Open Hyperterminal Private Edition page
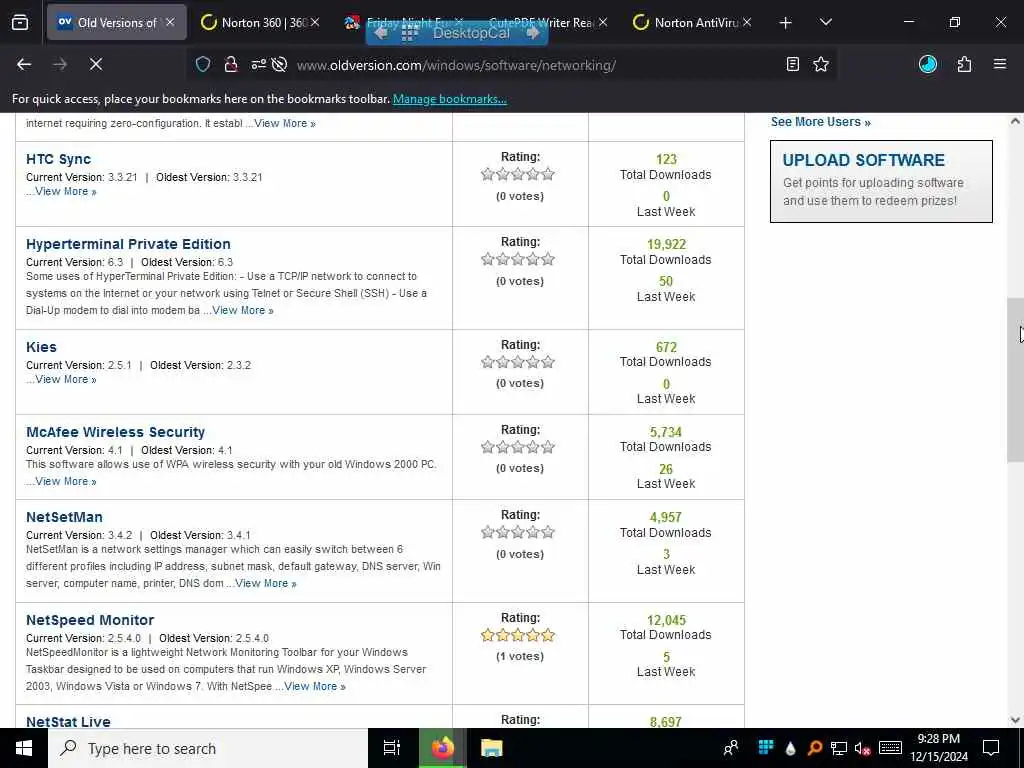Image resolution: width=1024 pixels, height=768 pixels. click(128, 244)
